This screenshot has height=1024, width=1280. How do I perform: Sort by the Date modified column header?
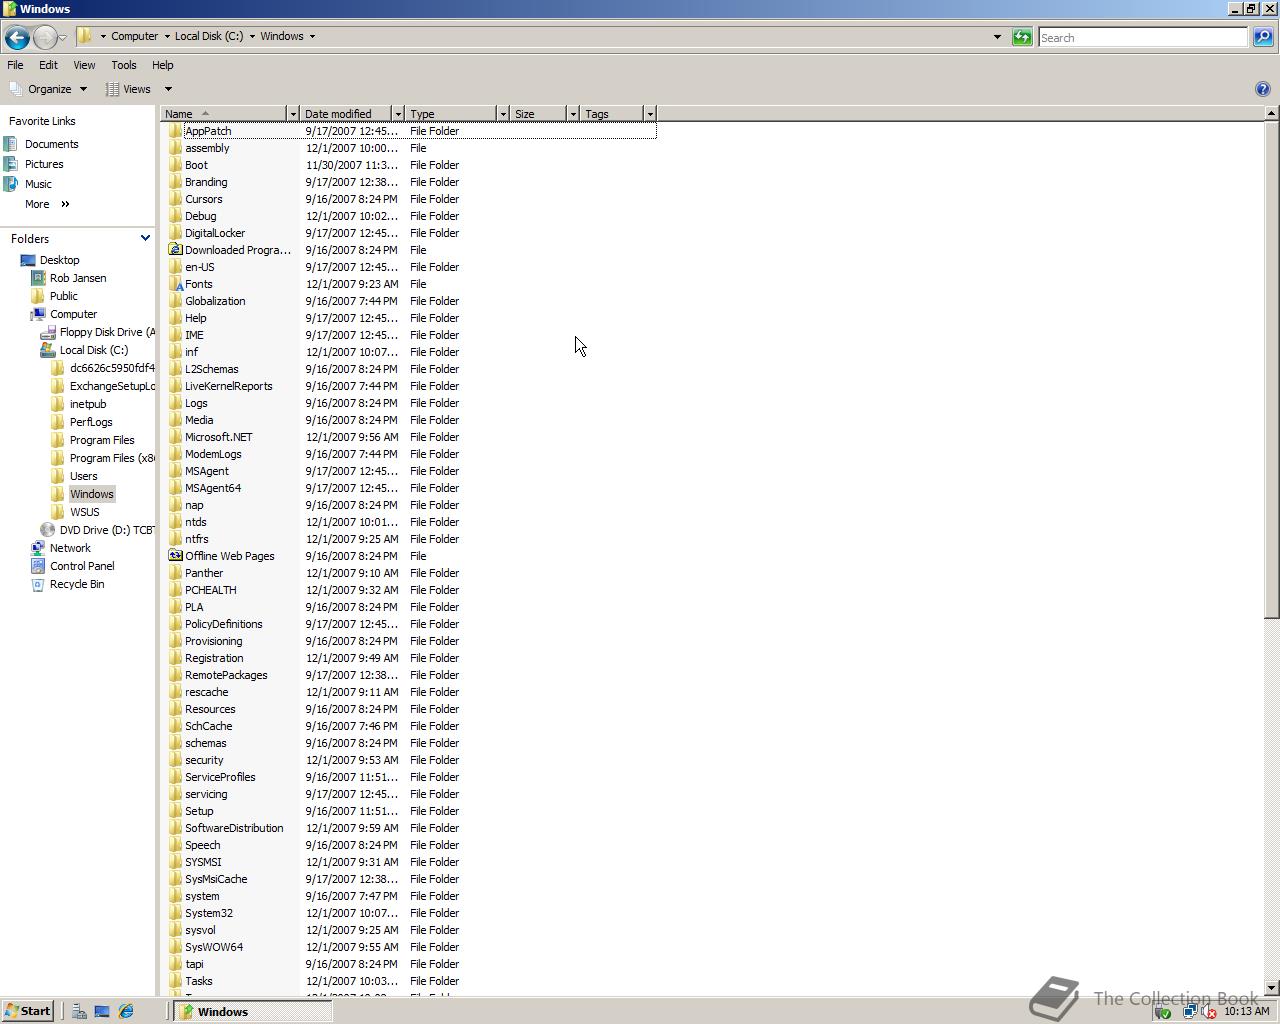coord(346,114)
